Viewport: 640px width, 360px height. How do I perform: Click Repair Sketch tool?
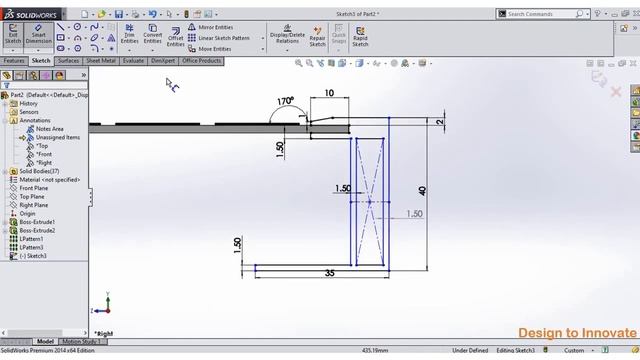click(x=317, y=37)
